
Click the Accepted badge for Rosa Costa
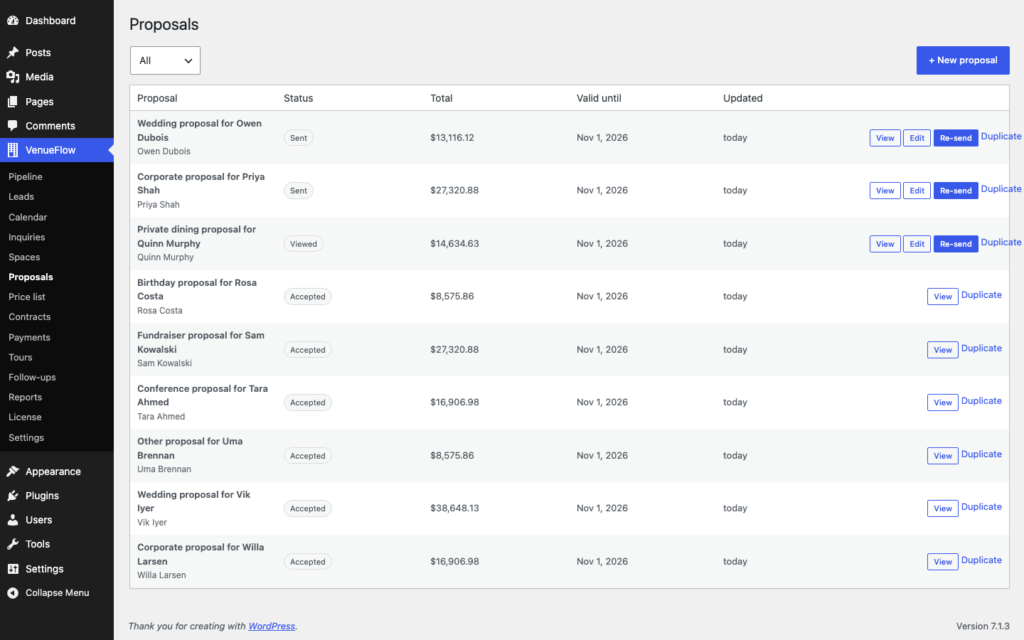308,296
